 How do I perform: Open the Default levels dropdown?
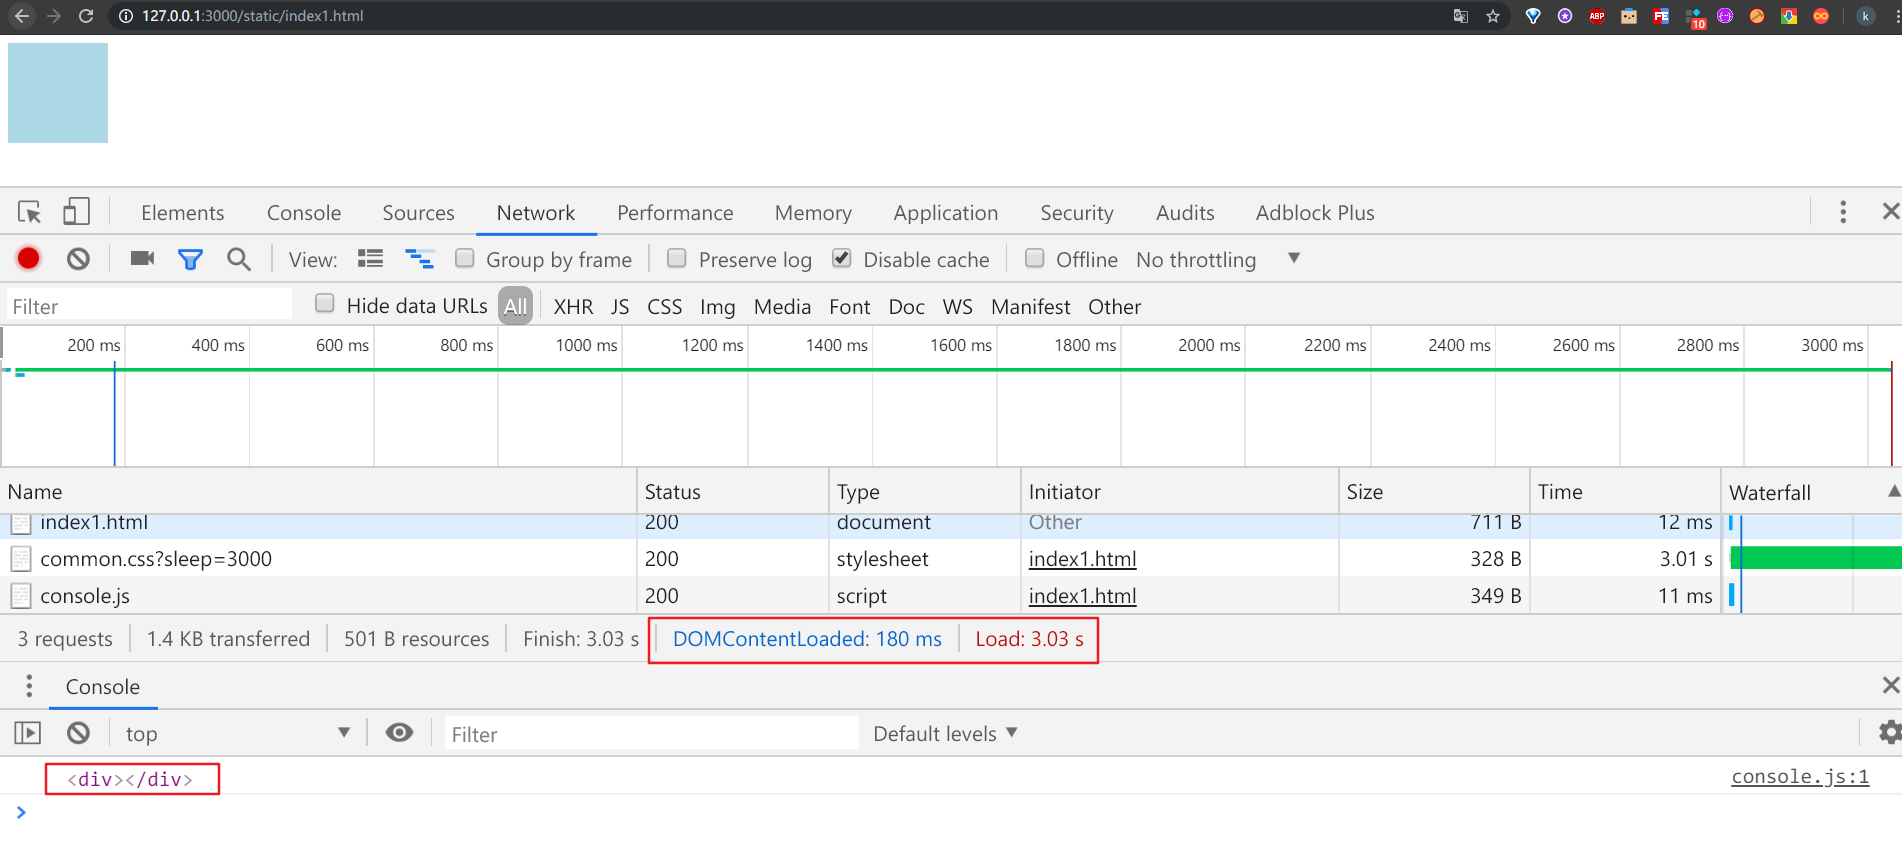(x=945, y=733)
